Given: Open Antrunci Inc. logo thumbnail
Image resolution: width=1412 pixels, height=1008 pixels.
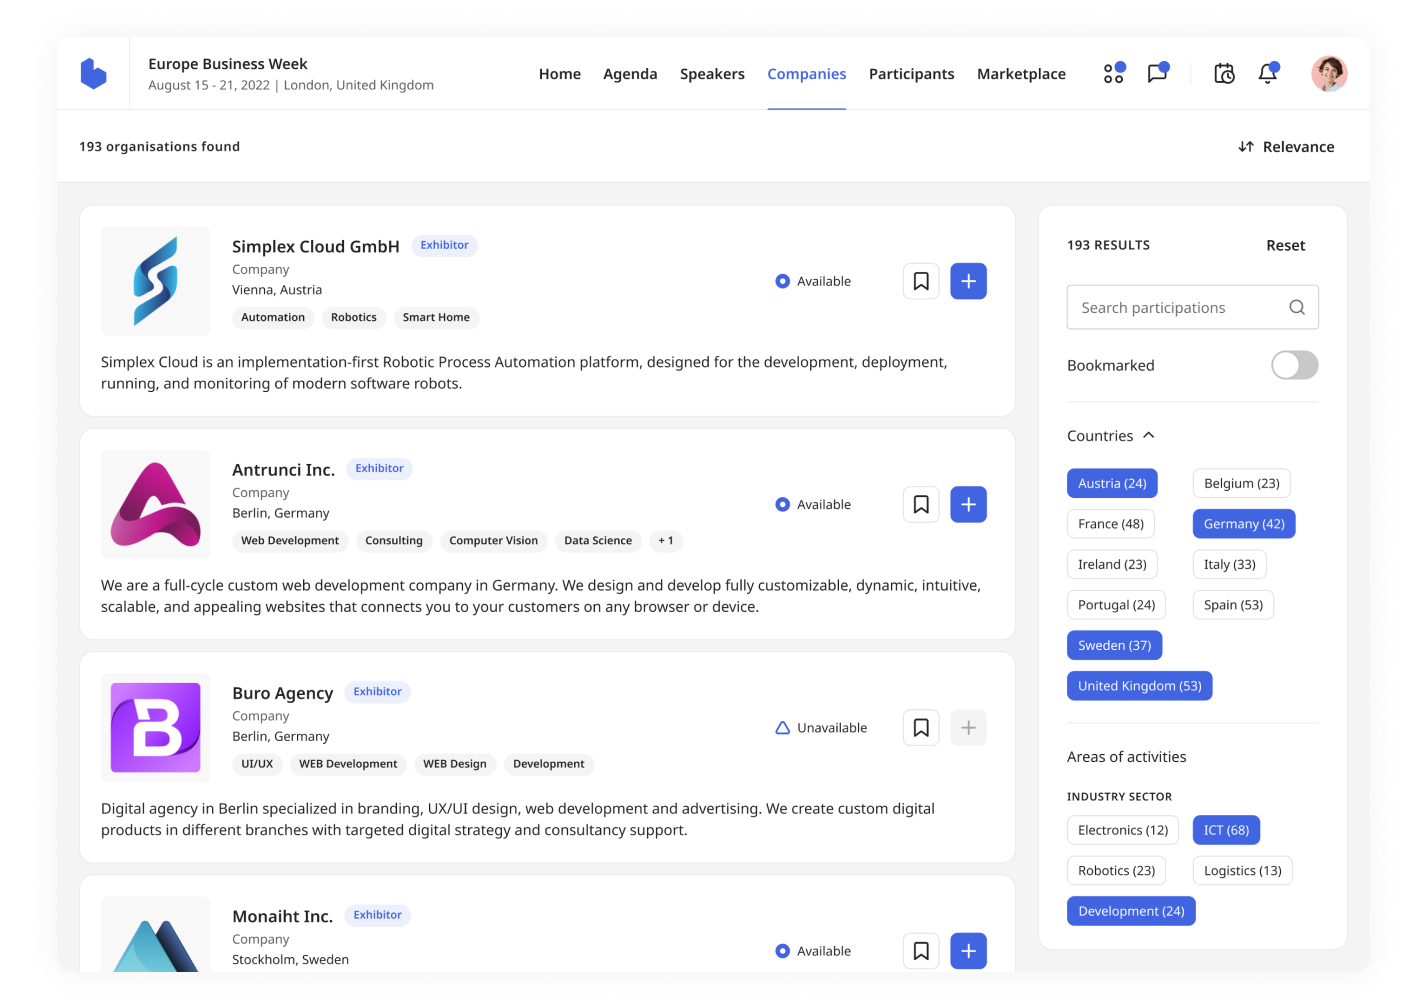Looking at the screenshot, I should pos(155,505).
